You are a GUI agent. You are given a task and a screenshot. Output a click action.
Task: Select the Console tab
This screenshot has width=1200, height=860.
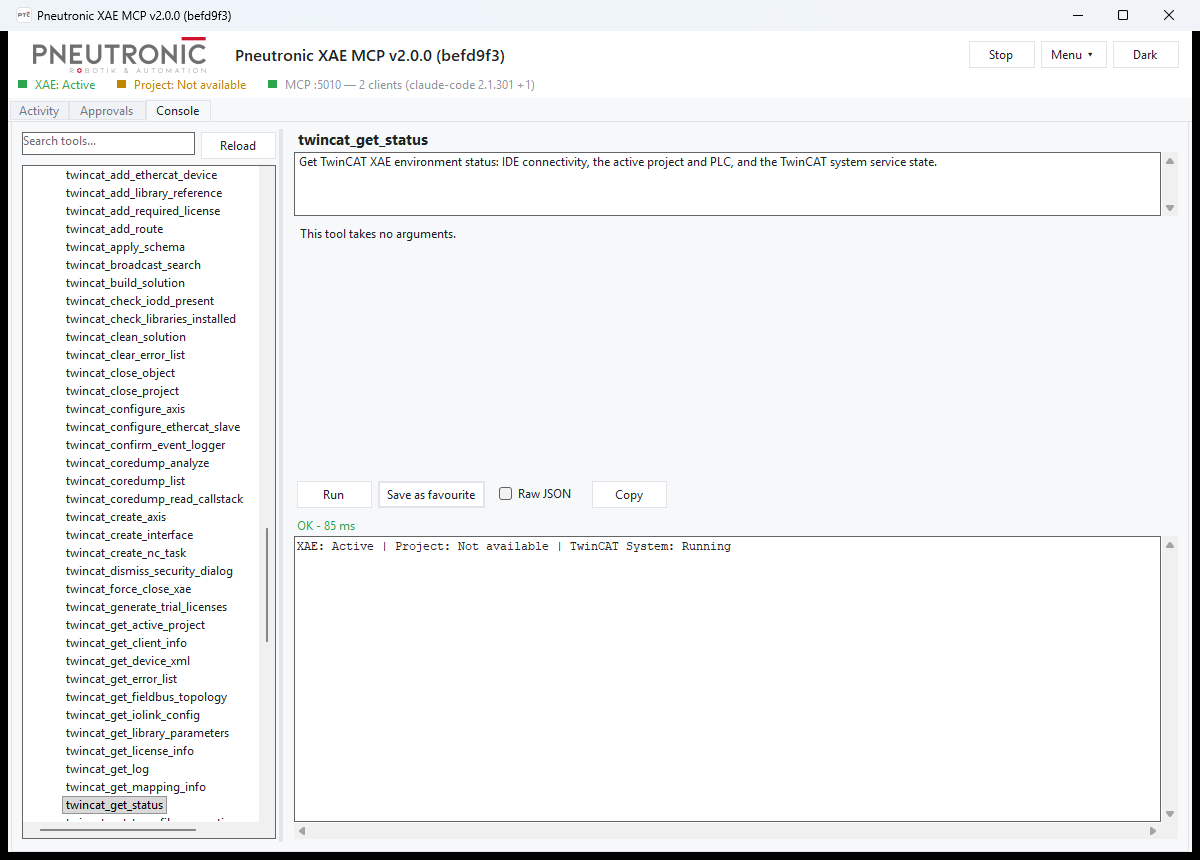click(178, 111)
